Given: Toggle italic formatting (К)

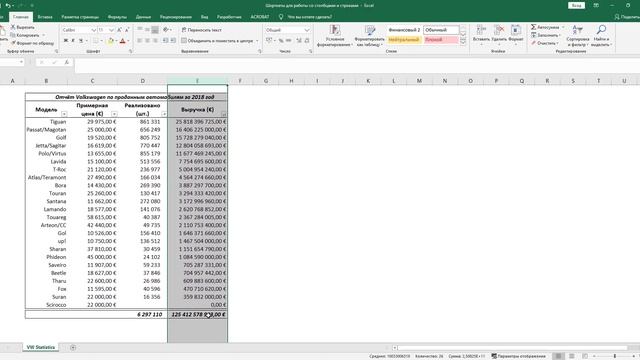Looking at the screenshot, I should 73,40.
